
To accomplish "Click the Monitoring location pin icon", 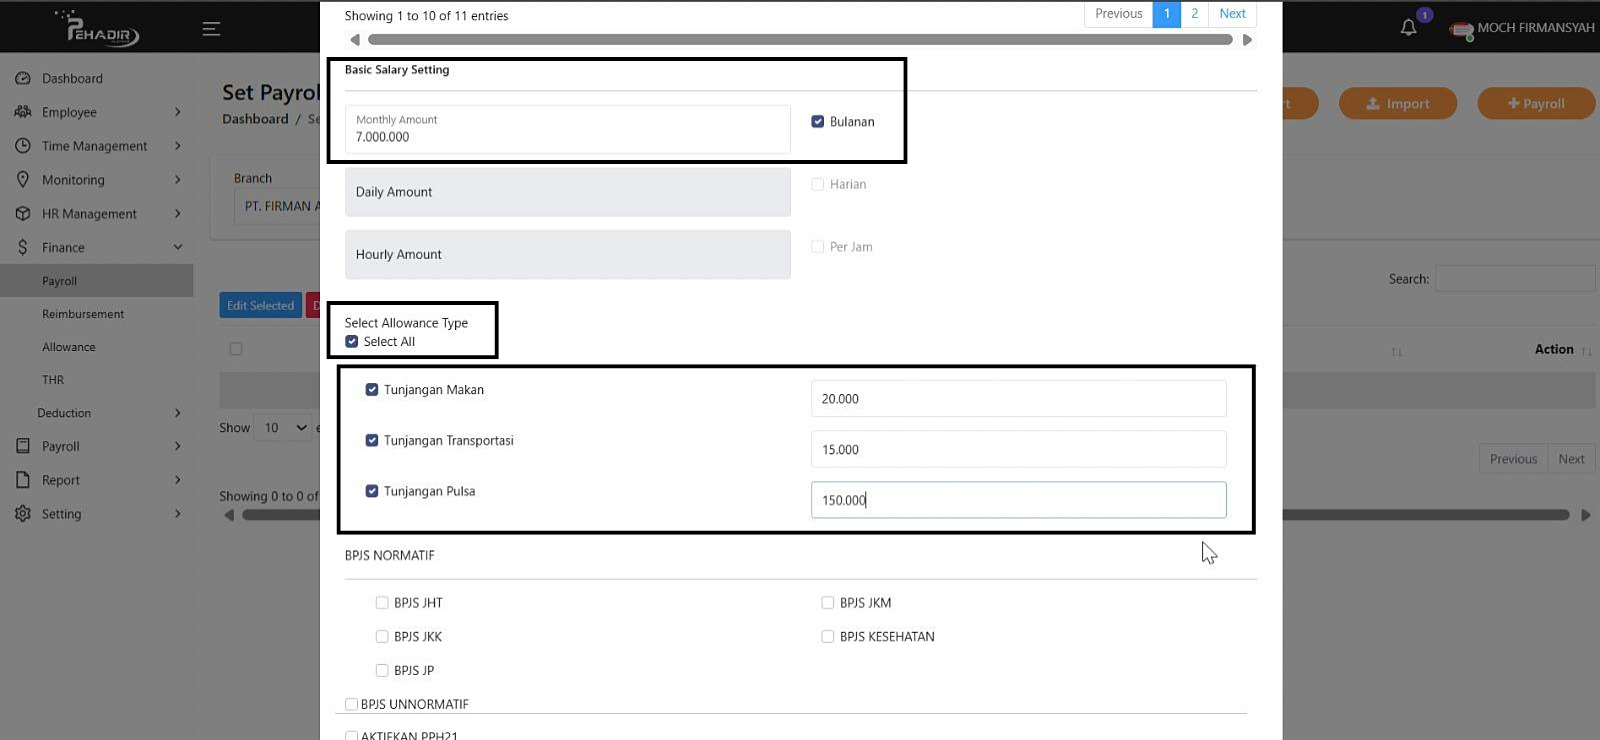I will click(23, 180).
